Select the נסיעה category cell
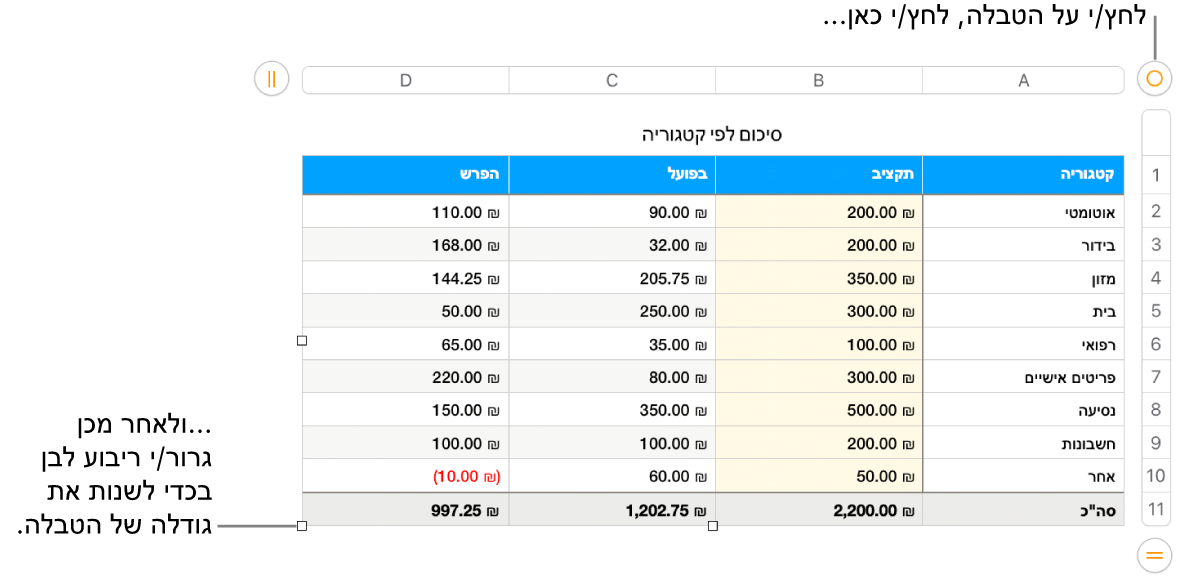Image resolution: width=1181 pixels, height=580 pixels. 1024,410
